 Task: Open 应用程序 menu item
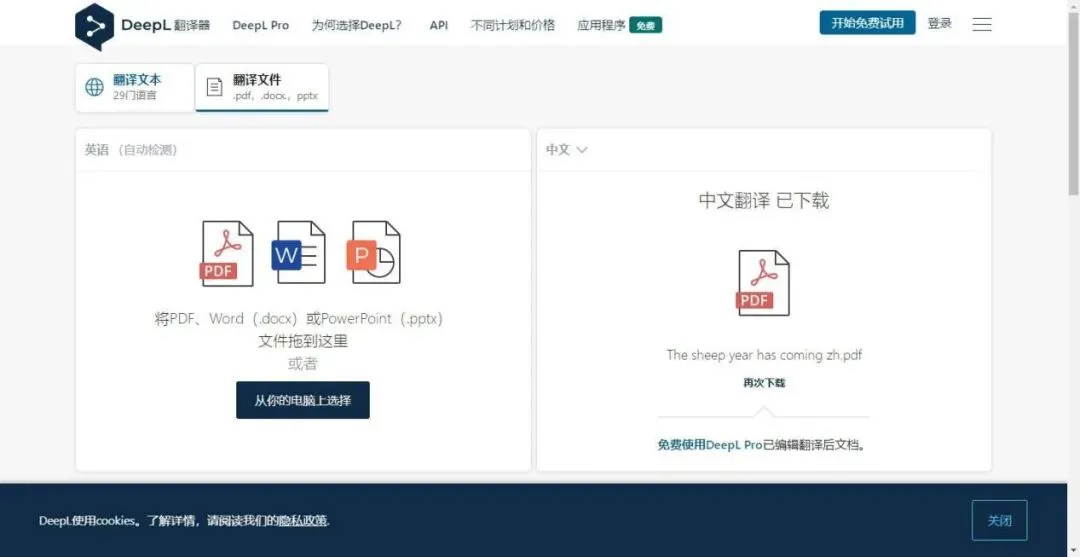point(601,25)
